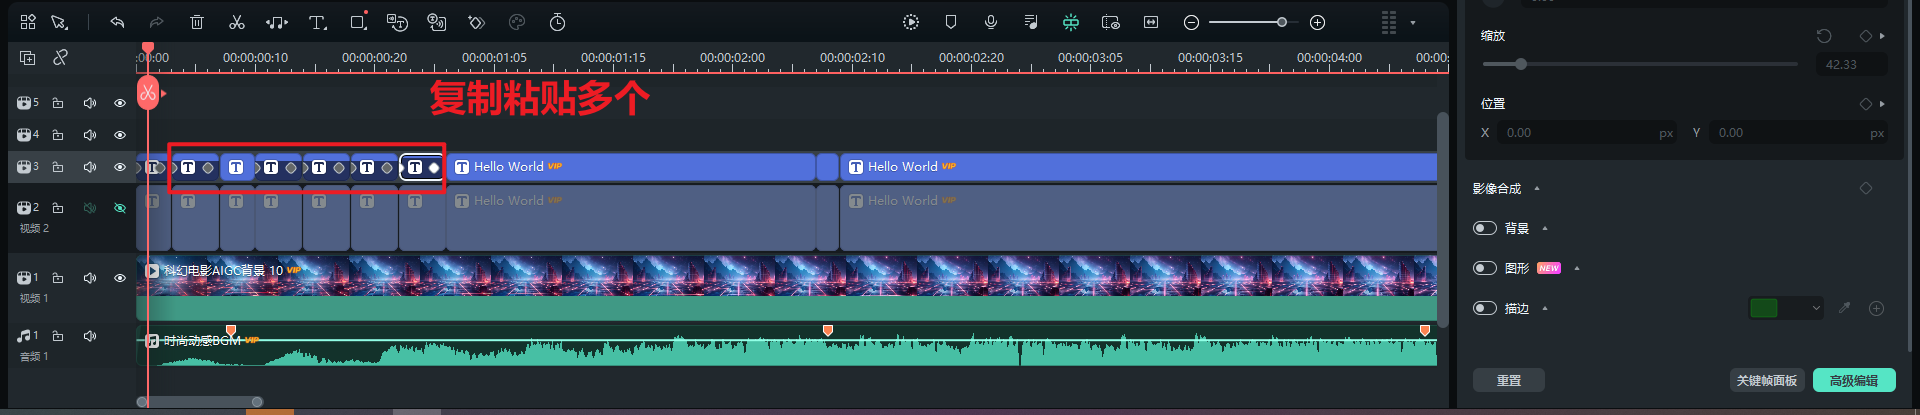Image resolution: width=1920 pixels, height=415 pixels.
Task: Click the microphone voiceover record icon
Action: click(x=990, y=22)
